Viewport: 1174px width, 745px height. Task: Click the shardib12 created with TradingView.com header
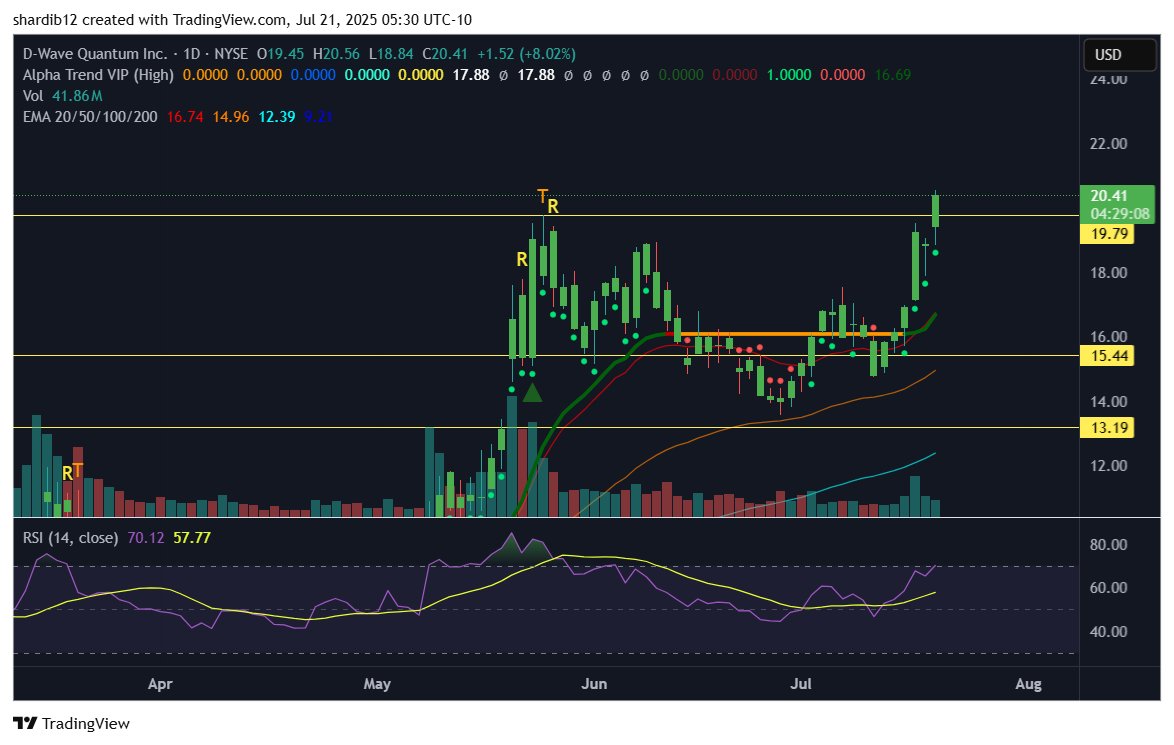[x=243, y=19]
